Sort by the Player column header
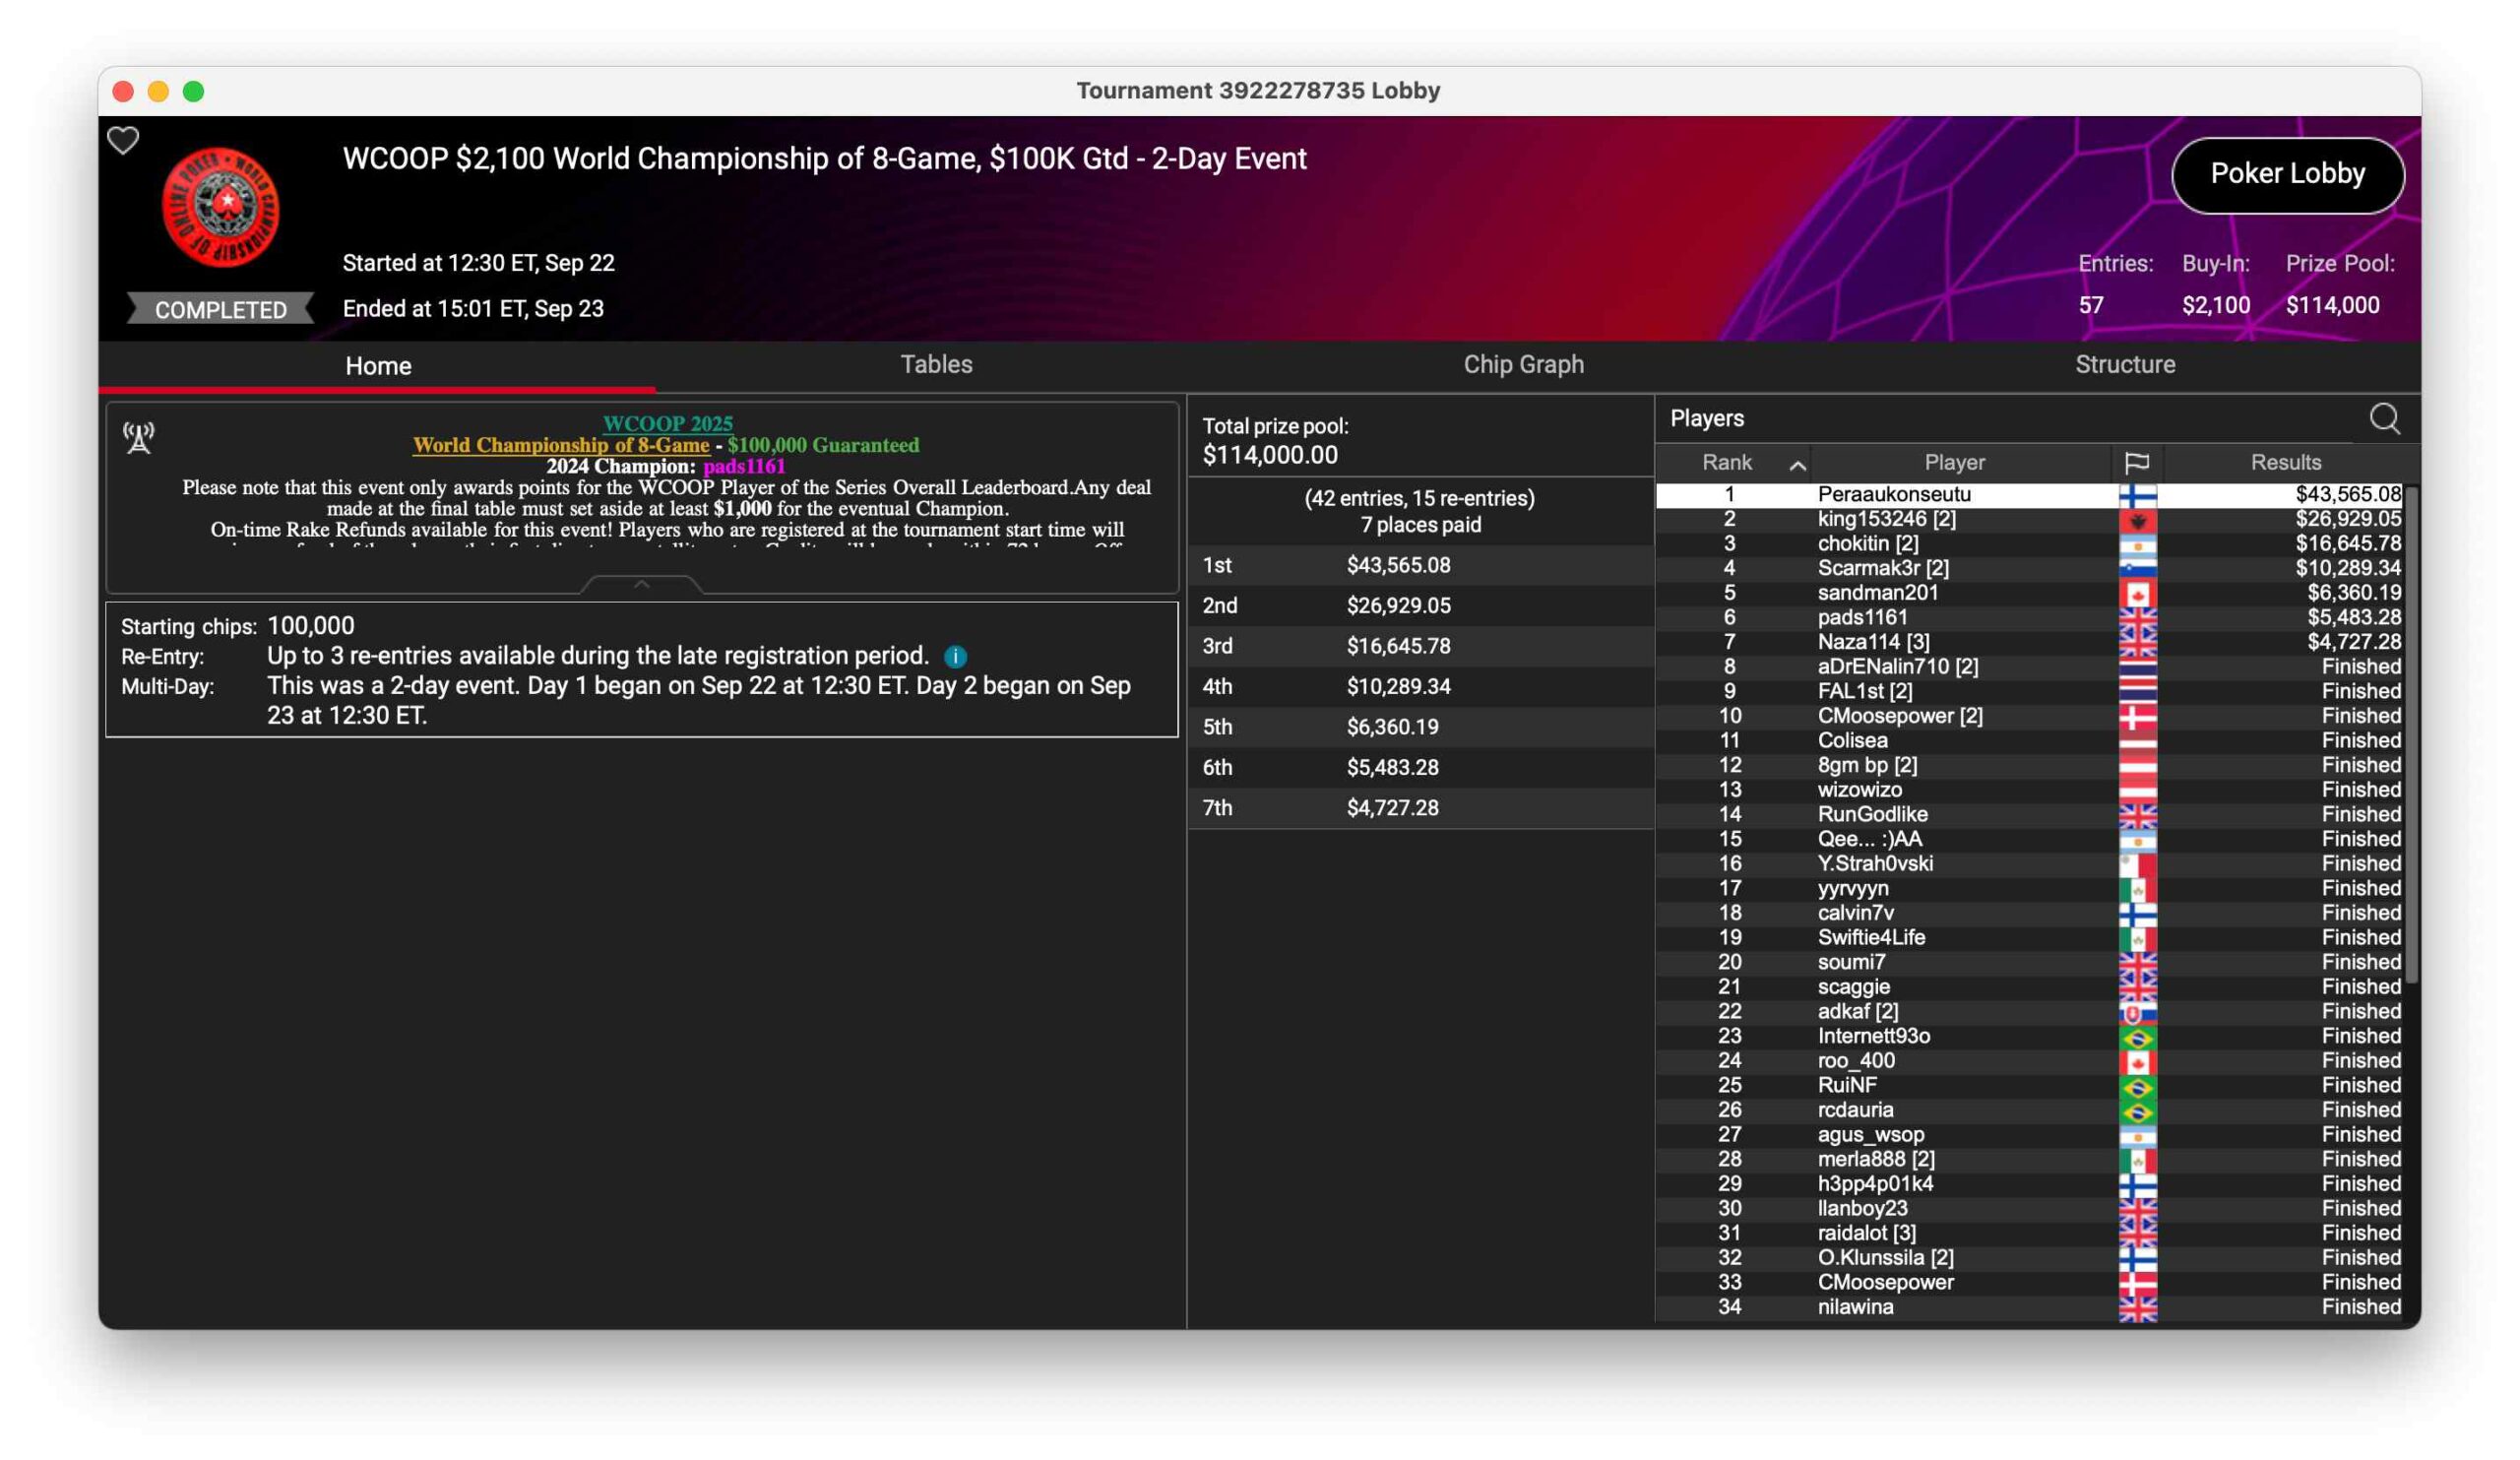 tap(1954, 462)
